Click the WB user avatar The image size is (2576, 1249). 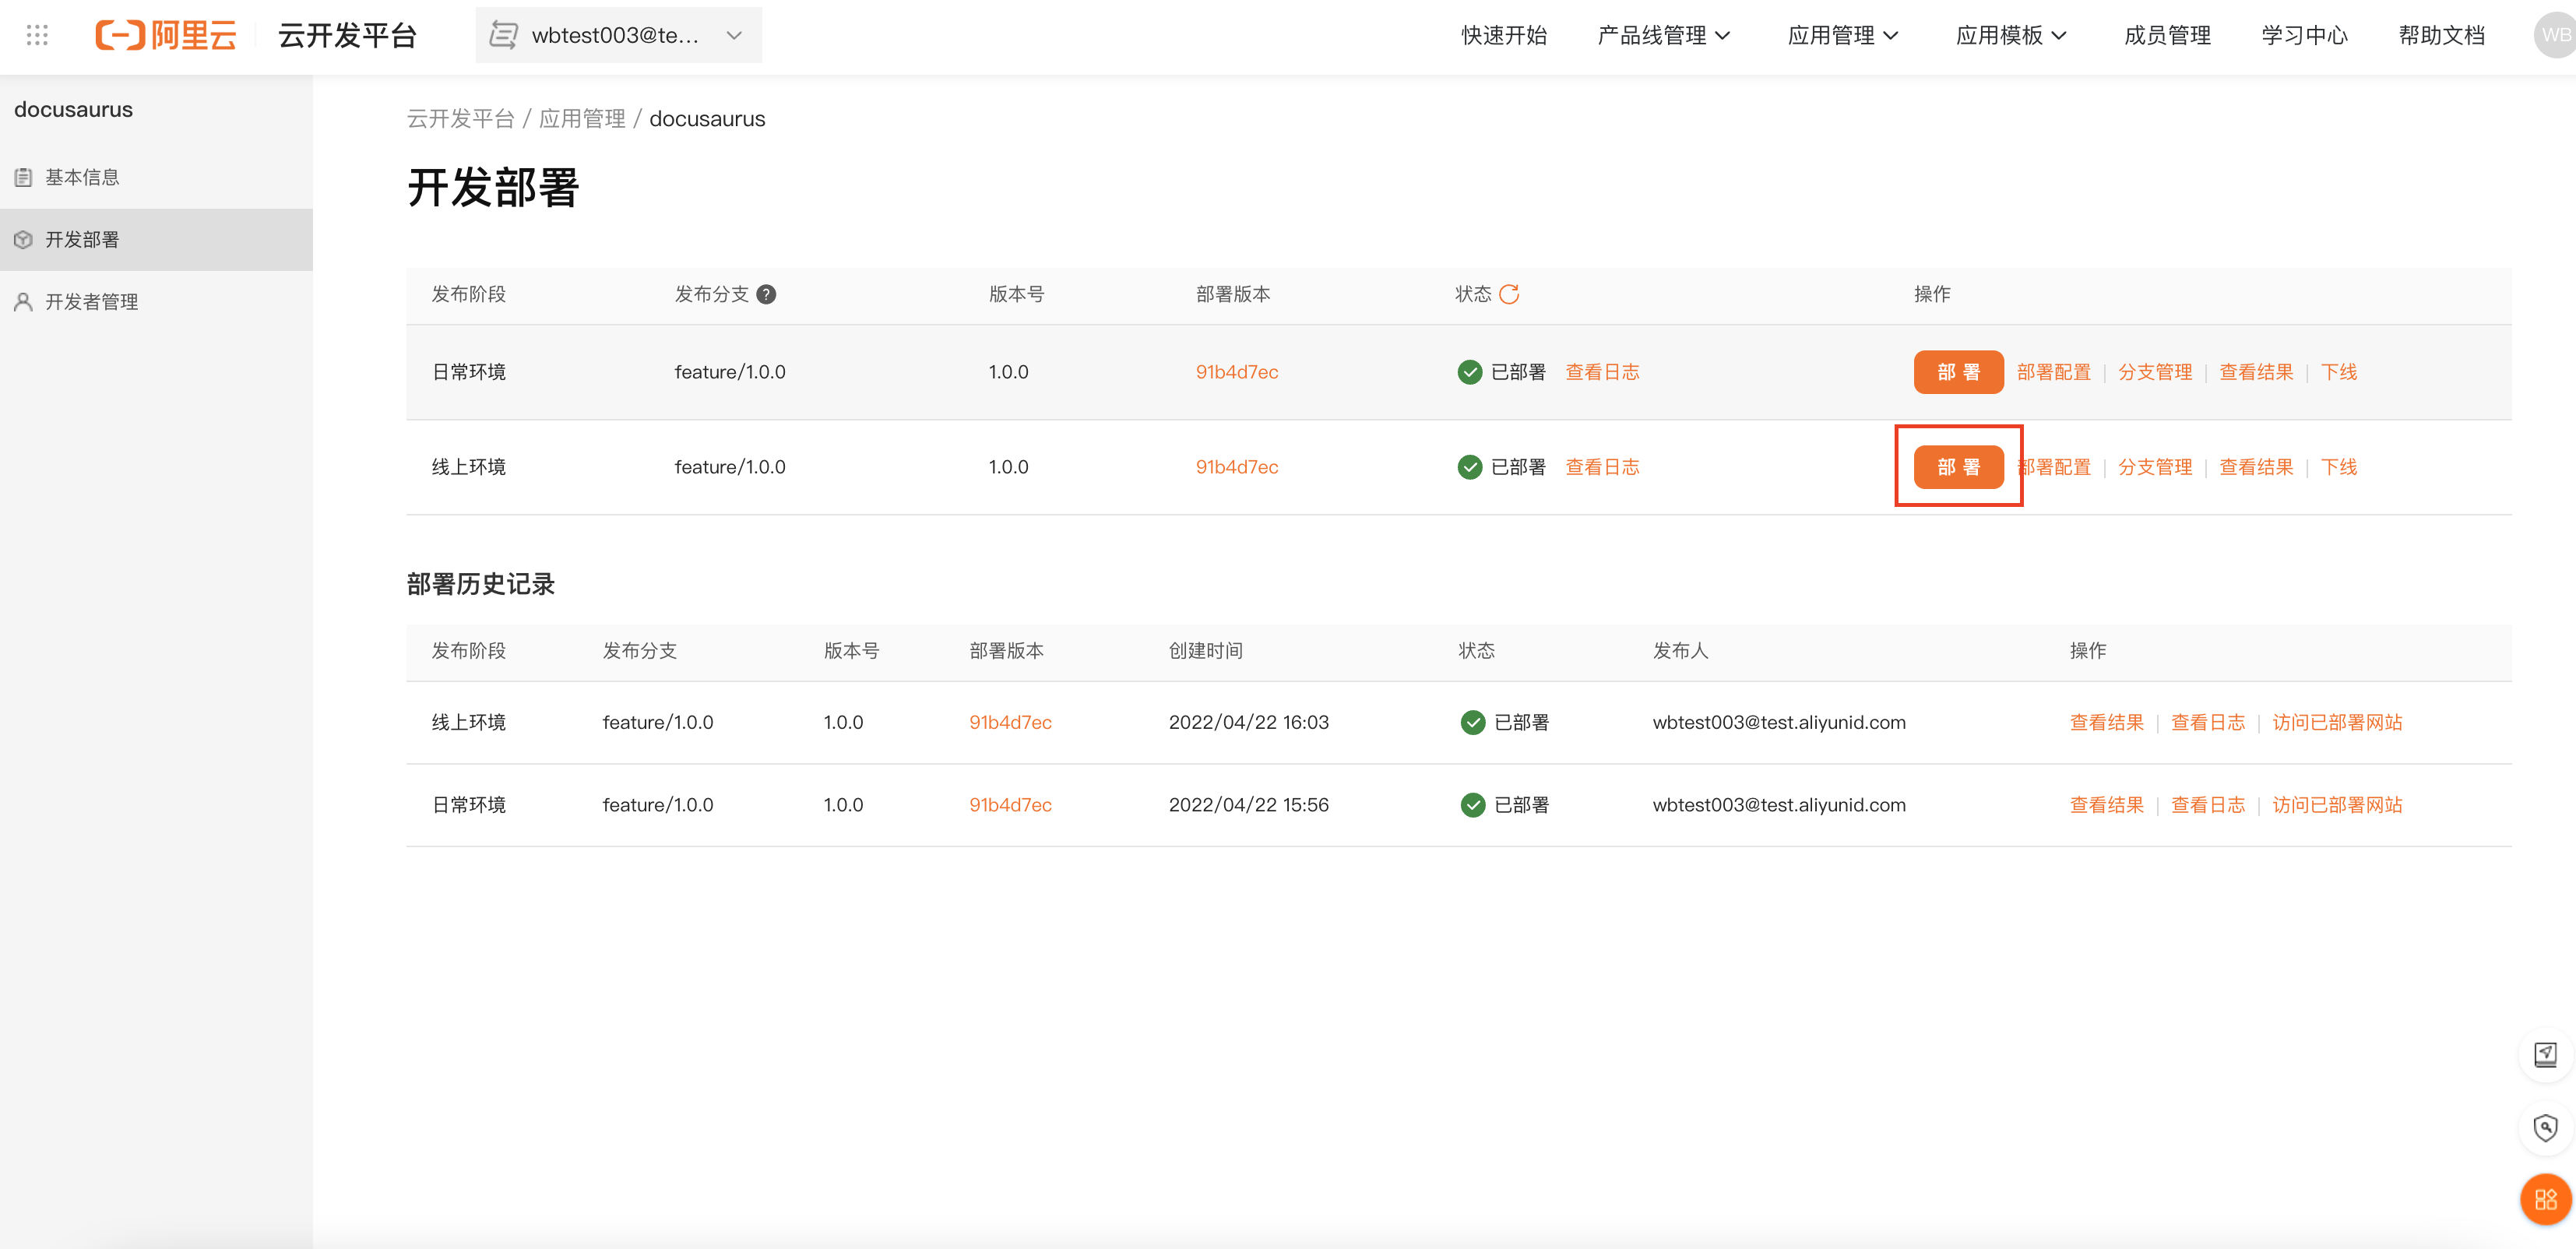click(x=2555, y=35)
